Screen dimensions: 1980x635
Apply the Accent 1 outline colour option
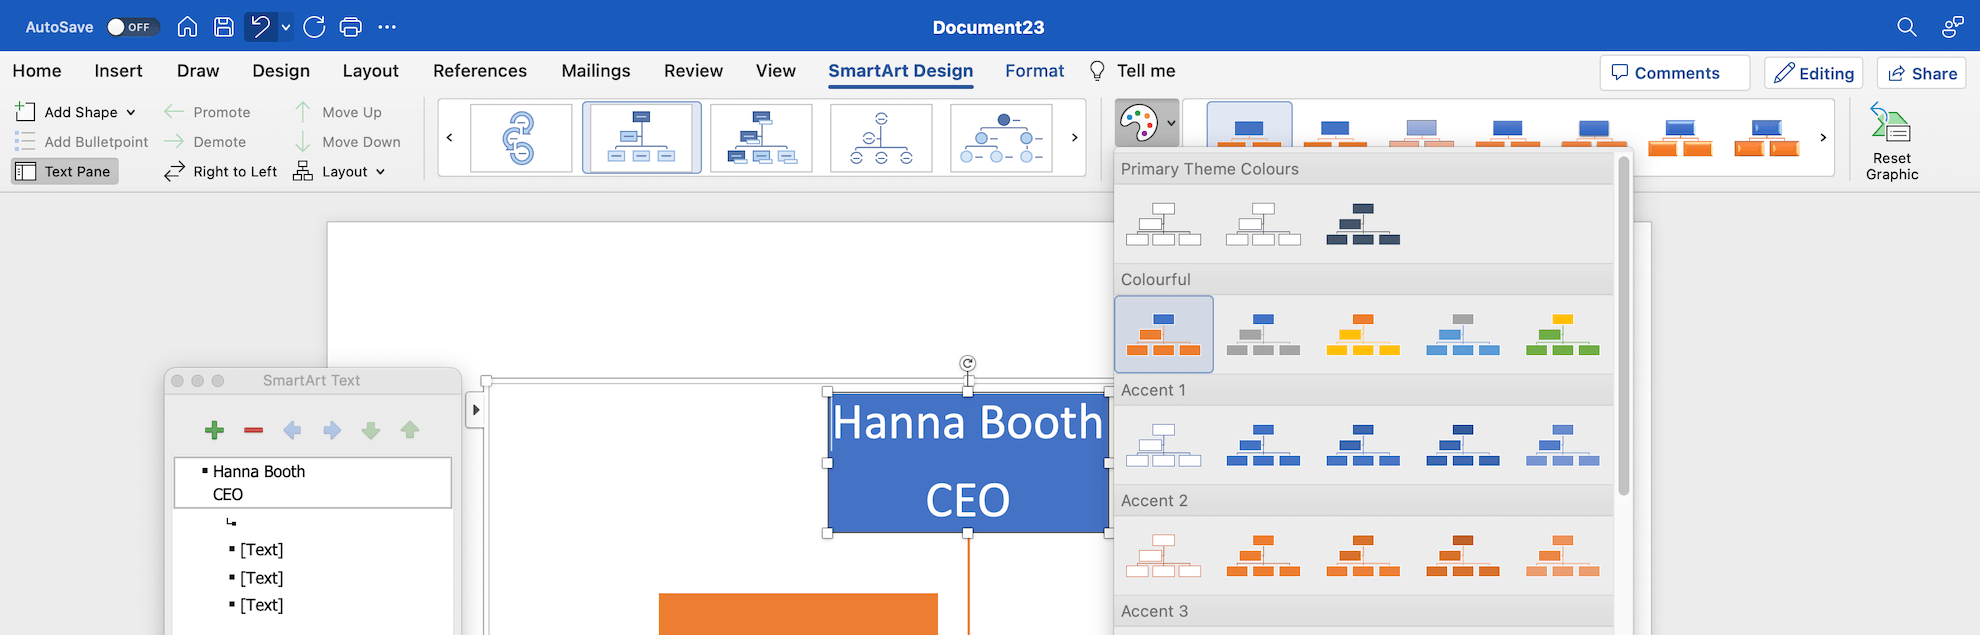tap(1164, 445)
